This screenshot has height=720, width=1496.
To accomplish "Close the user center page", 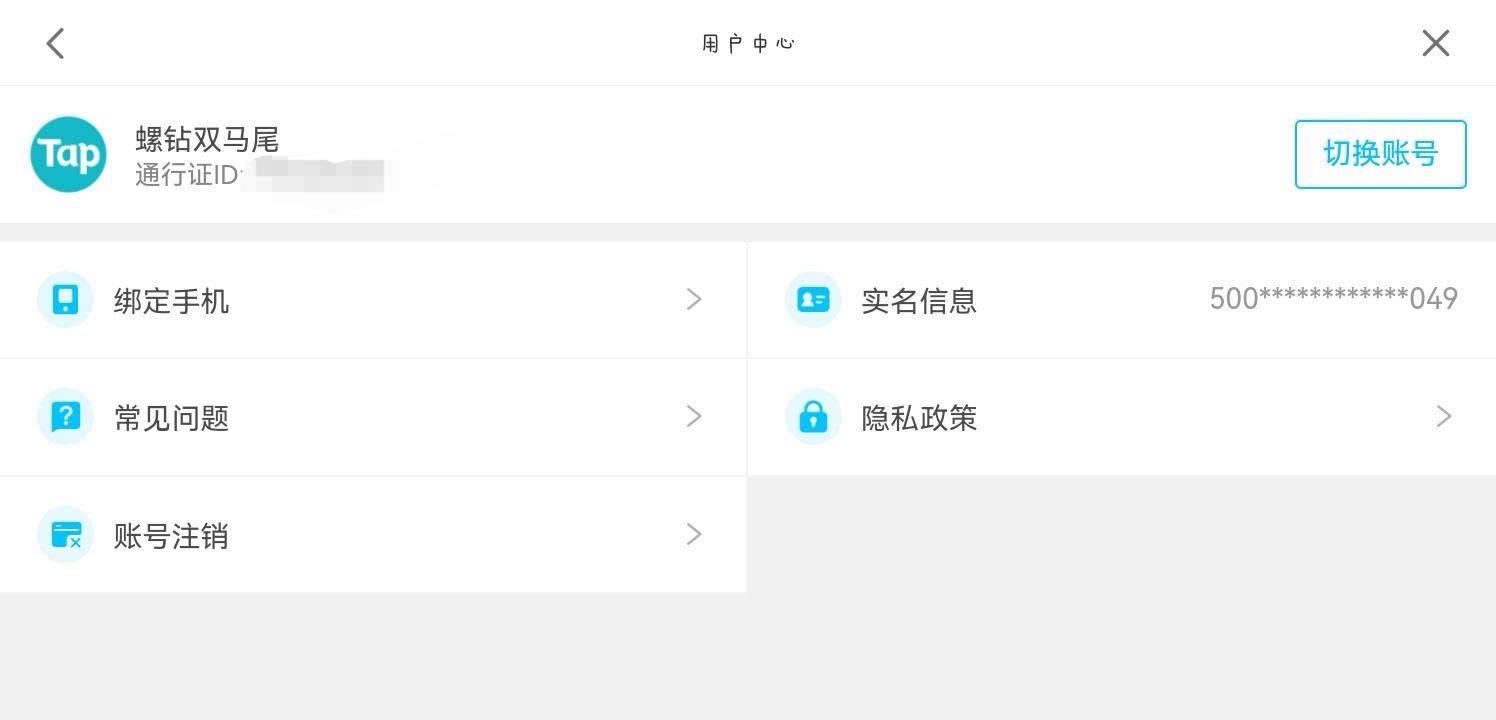I will [1436, 43].
